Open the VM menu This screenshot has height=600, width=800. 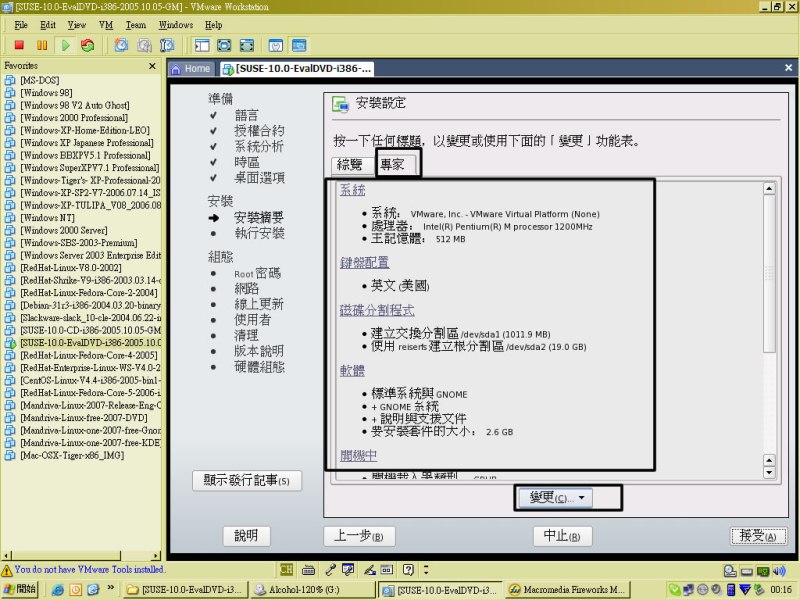106,24
